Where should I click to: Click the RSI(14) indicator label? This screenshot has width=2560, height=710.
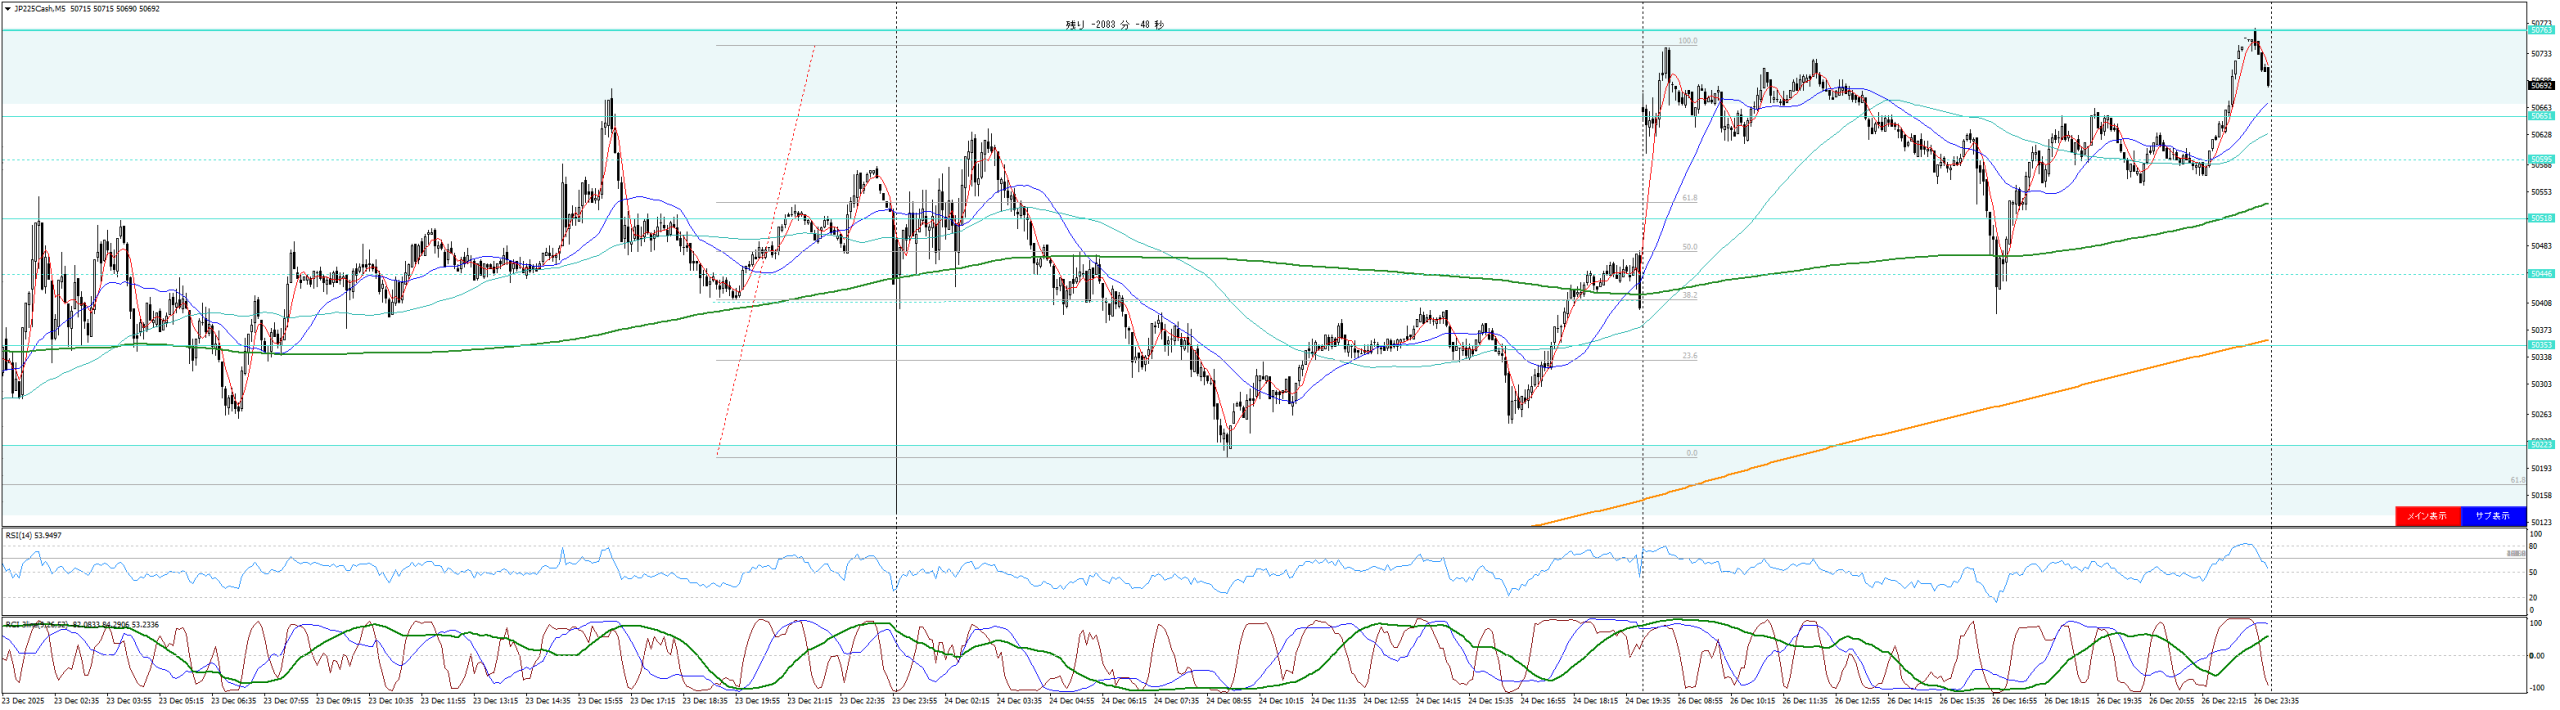(33, 536)
